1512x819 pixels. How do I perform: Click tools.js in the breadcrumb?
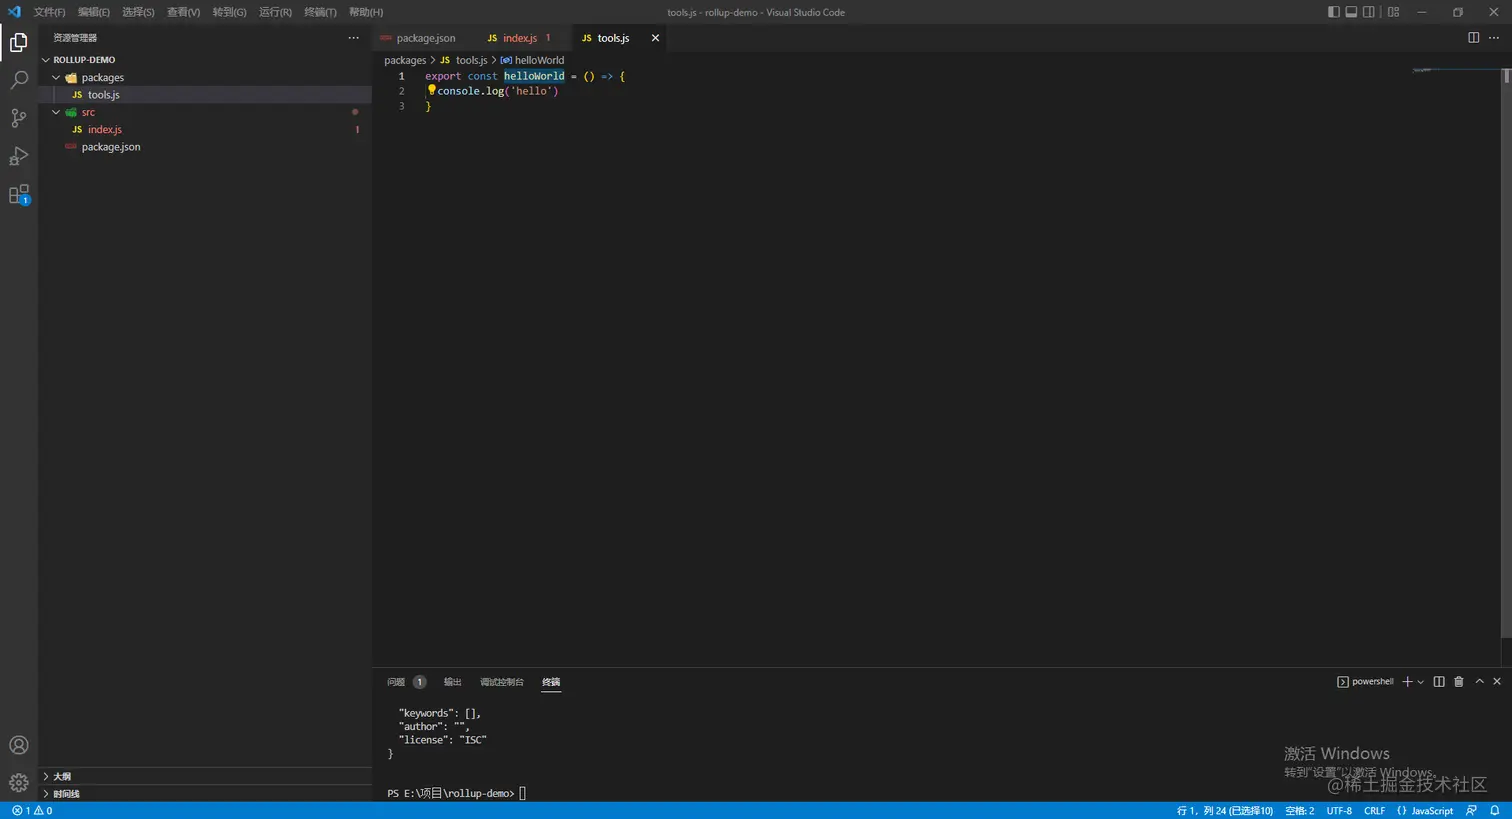pyautogui.click(x=471, y=60)
